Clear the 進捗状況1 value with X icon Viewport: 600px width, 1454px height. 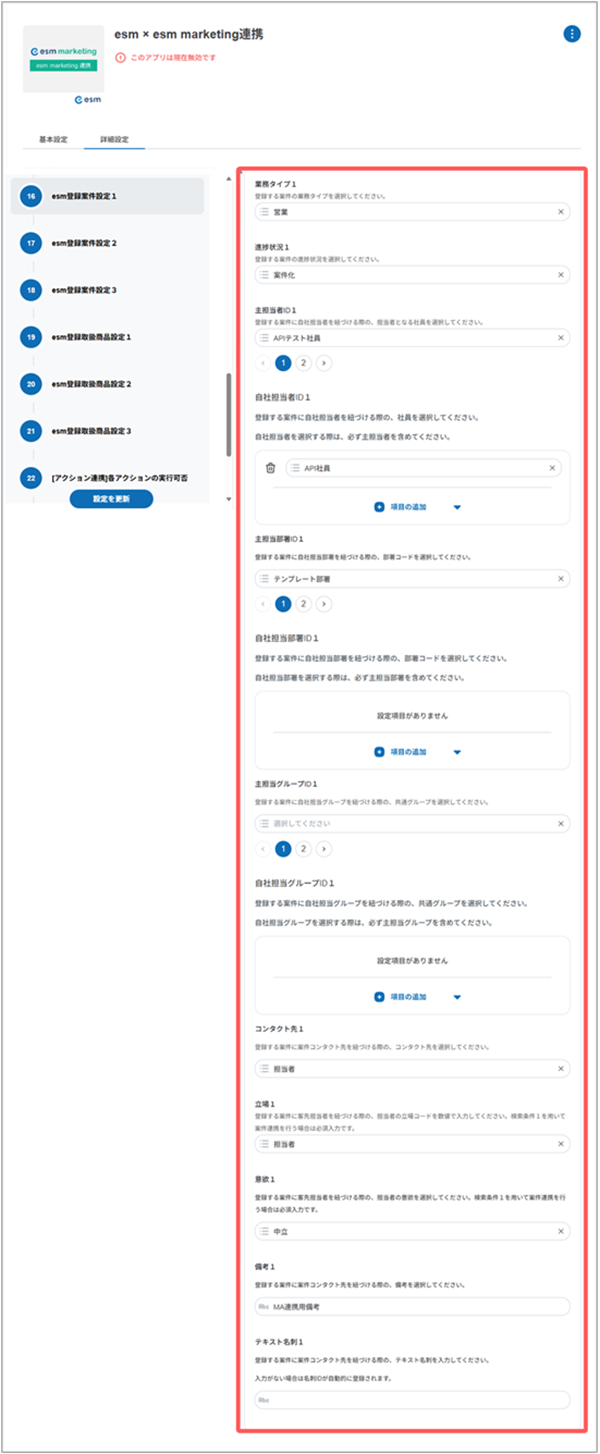560,275
